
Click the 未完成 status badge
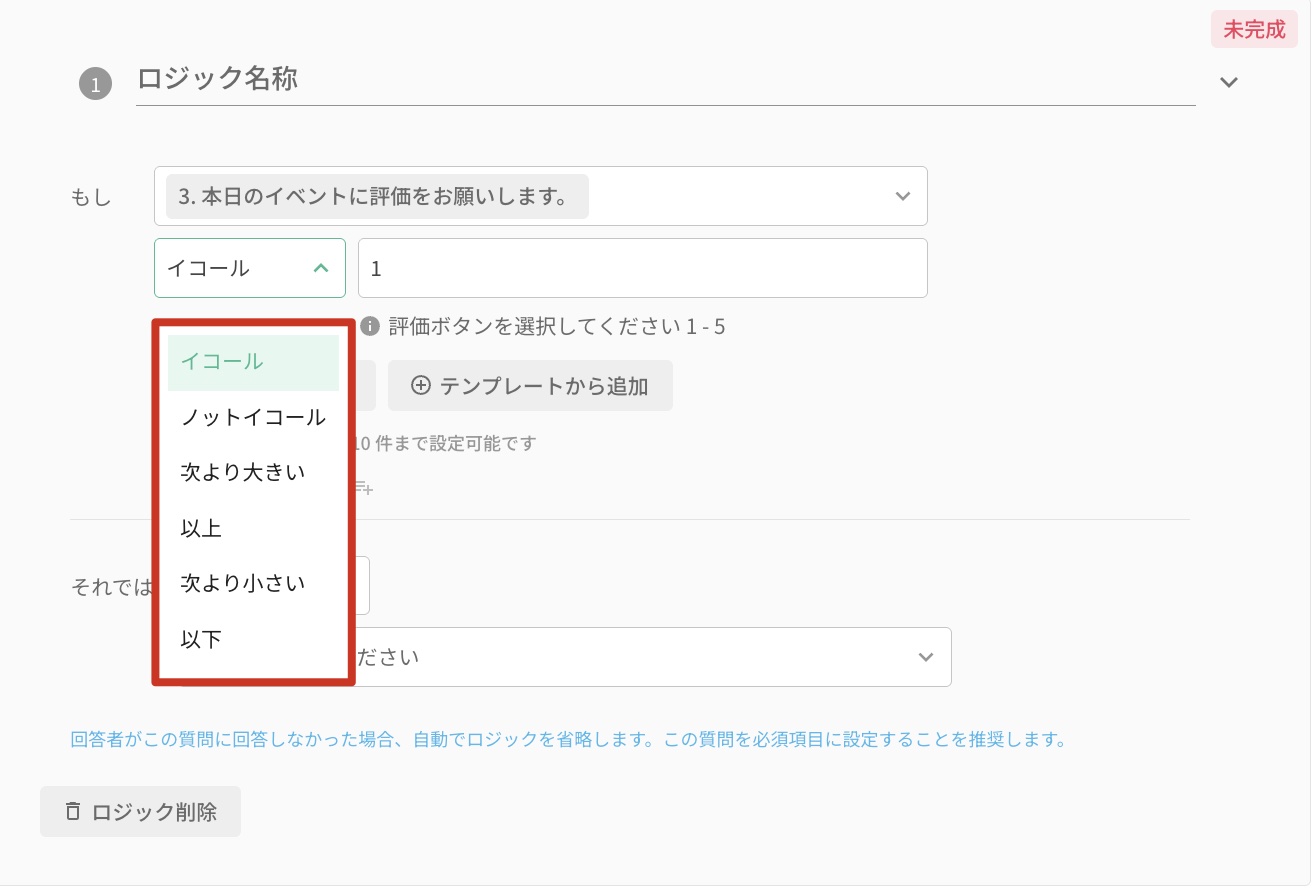[1254, 30]
